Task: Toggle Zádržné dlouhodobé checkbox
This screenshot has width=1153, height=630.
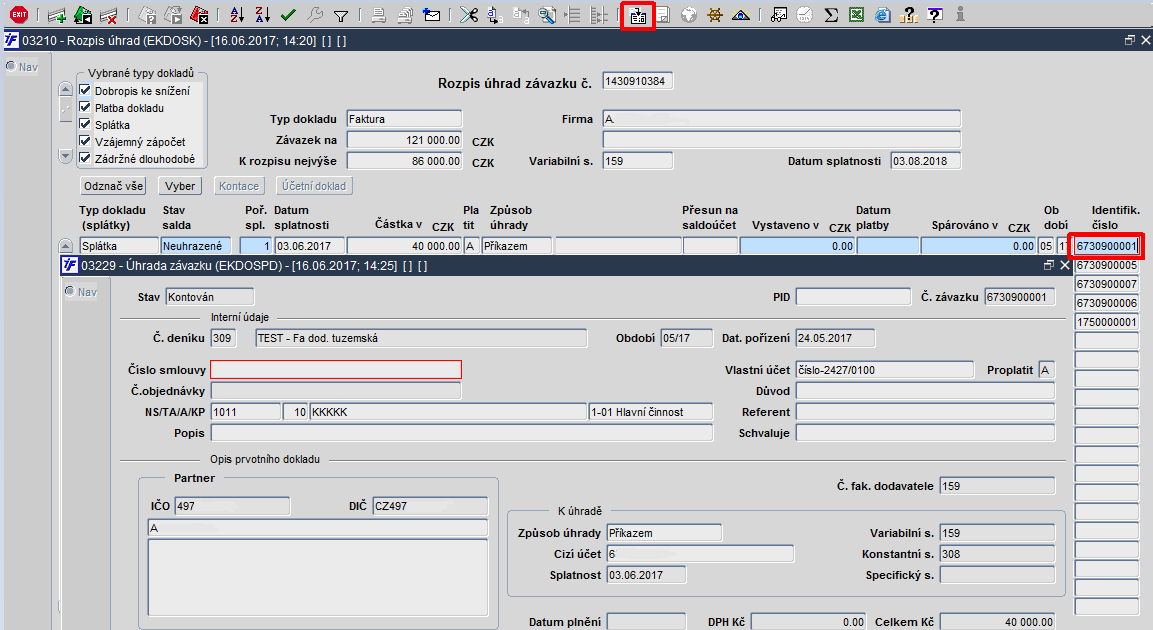Action: coord(85,158)
